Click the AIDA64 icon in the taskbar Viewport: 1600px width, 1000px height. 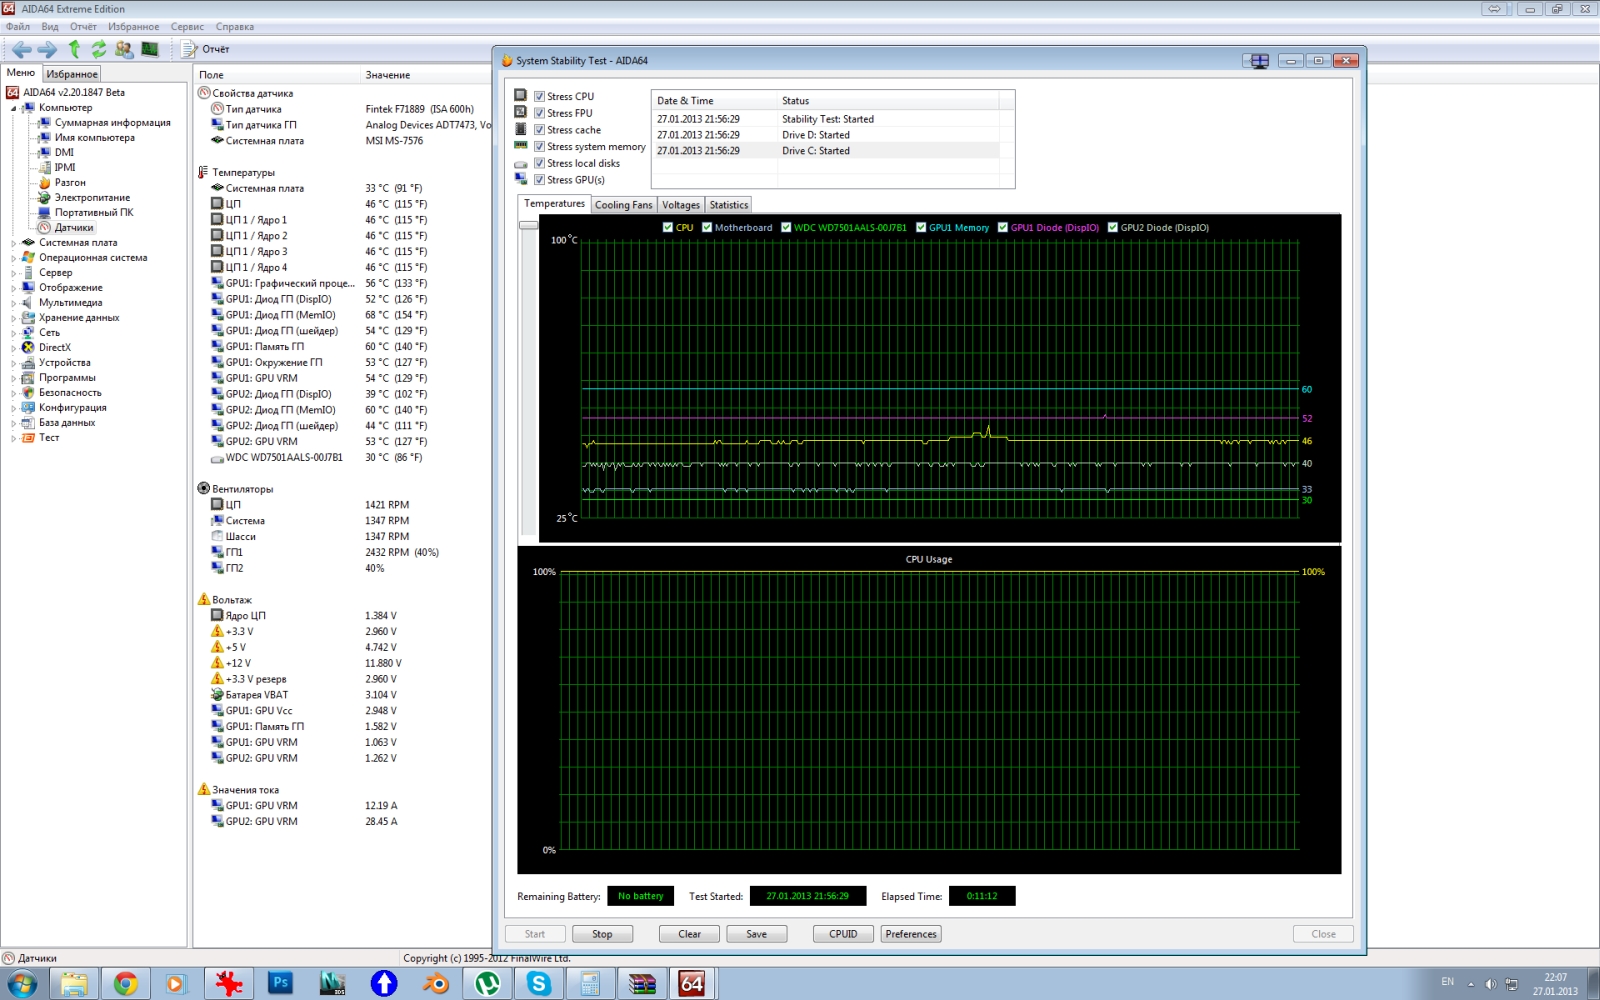point(692,984)
